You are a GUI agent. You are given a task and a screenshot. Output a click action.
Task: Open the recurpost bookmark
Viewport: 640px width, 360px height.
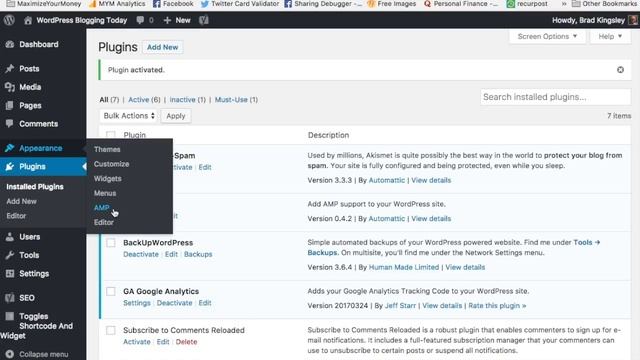coord(527,4)
